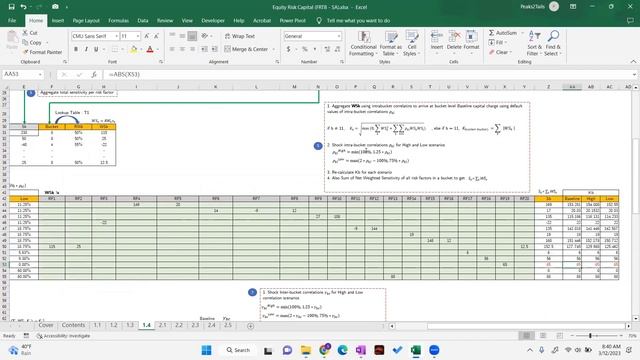Viewport: 640px width, 360px height.
Task: Toggle Italic formatting
Action: 86,49
